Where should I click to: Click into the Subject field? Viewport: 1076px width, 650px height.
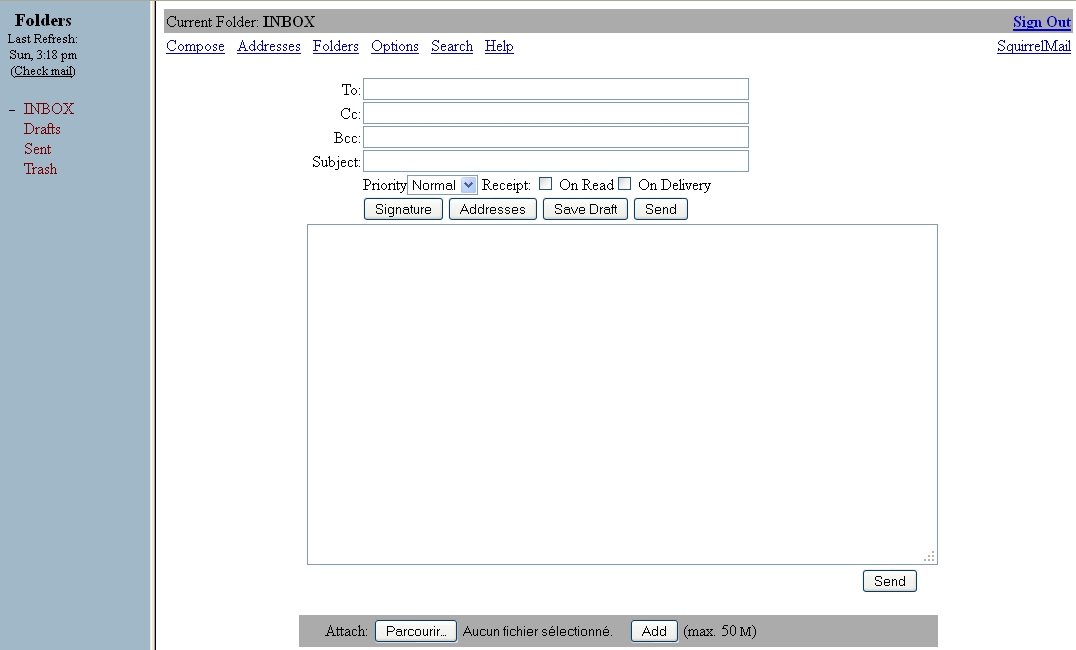[555, 161]
